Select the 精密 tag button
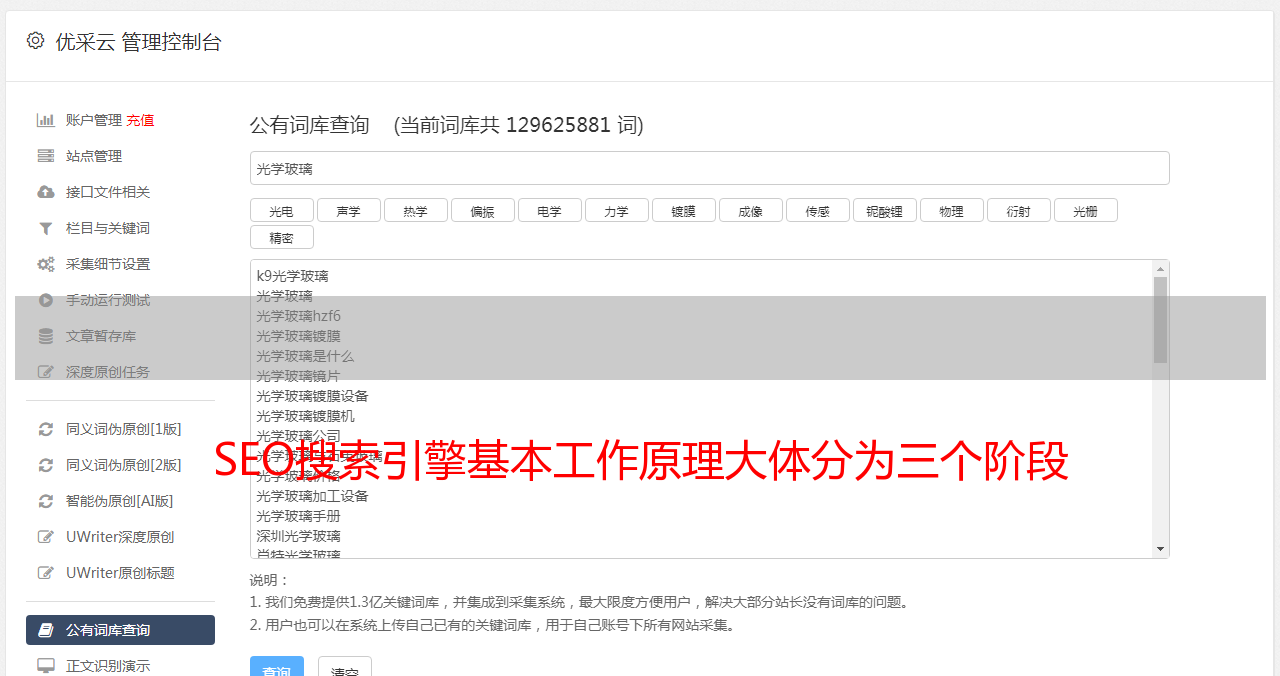This screenshot has width=1280, height=676. tap(281, 238)
